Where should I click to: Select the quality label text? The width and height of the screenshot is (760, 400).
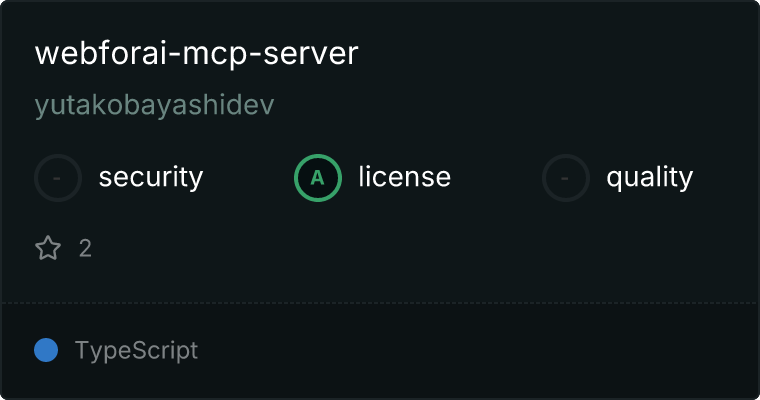click(649, 177)
